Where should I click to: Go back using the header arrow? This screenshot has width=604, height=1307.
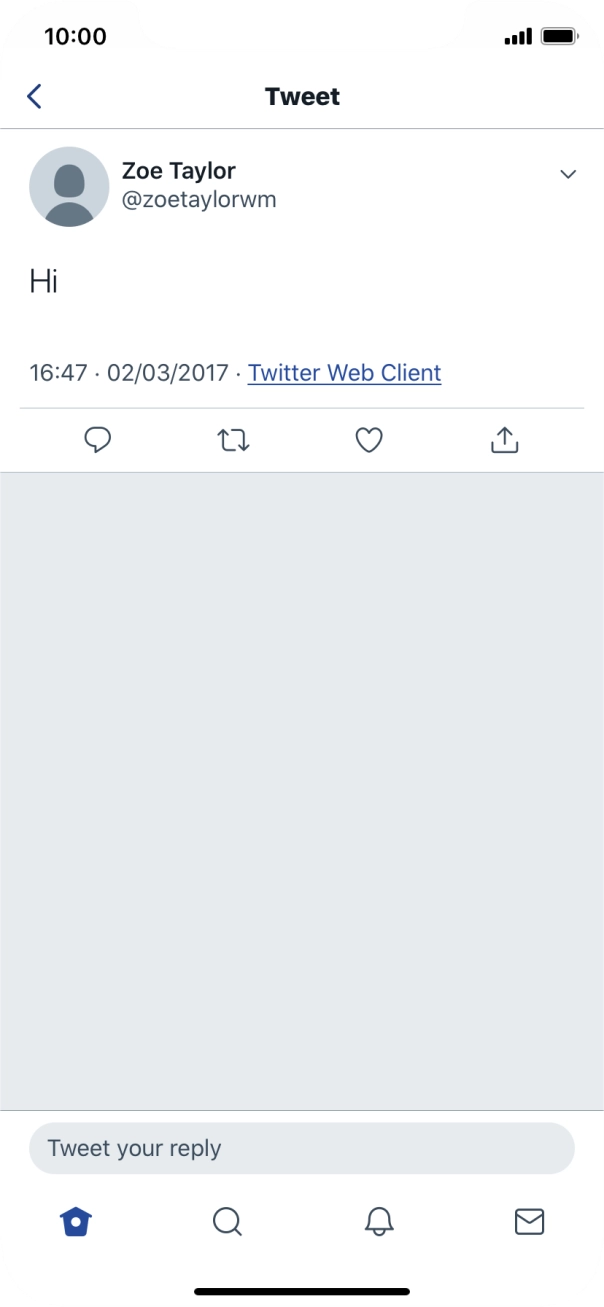(x=35, y=96)
